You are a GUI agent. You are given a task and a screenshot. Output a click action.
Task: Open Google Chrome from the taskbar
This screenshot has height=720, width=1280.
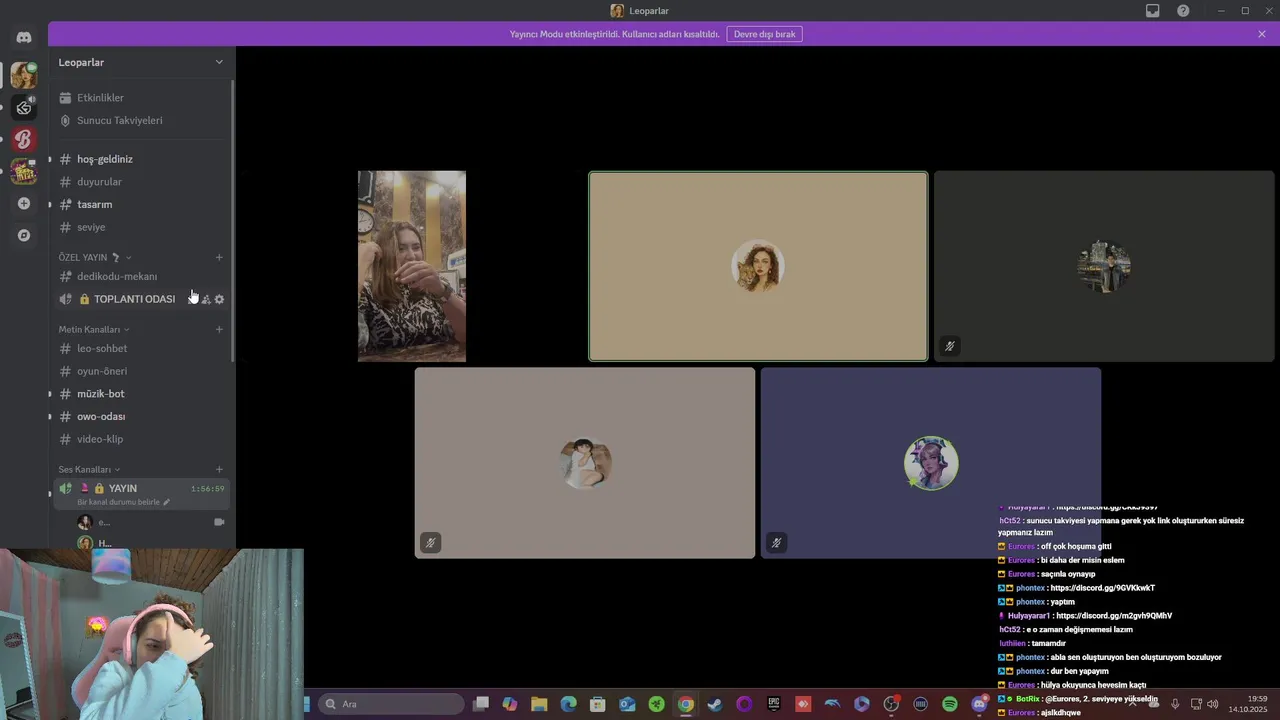tap(685, 704)
